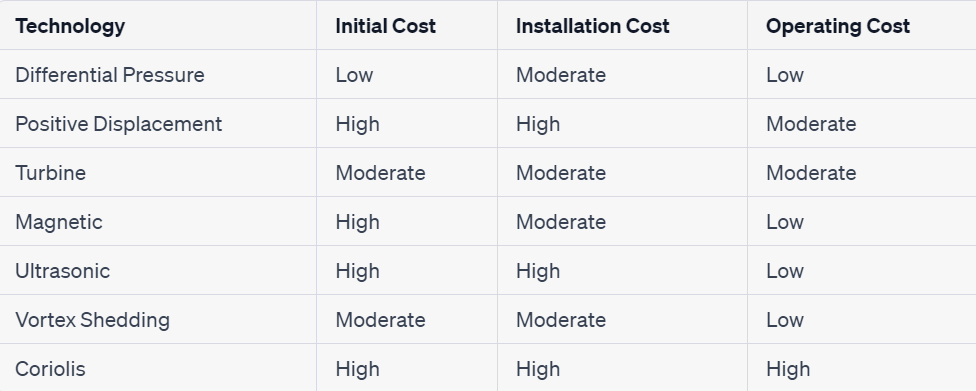Click Magnetic's installation cost value

click(561, 222)
